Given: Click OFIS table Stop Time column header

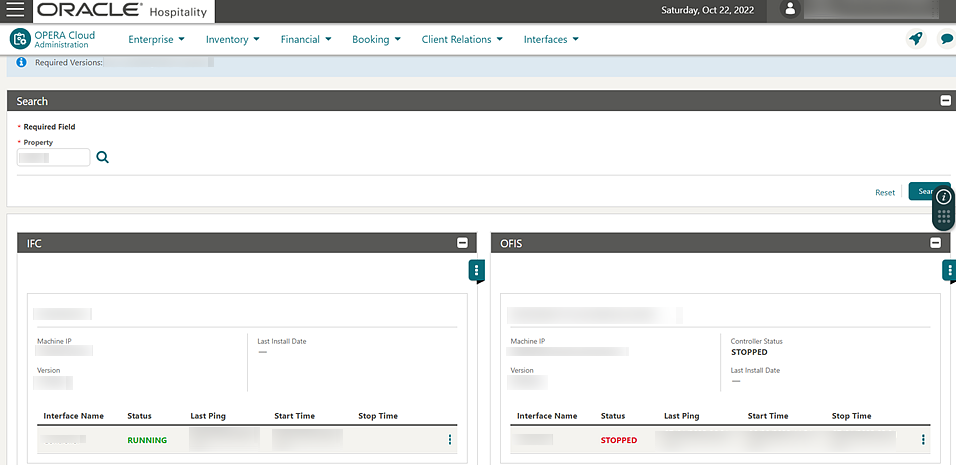Looking at the screenshot, I should [852, 416].
